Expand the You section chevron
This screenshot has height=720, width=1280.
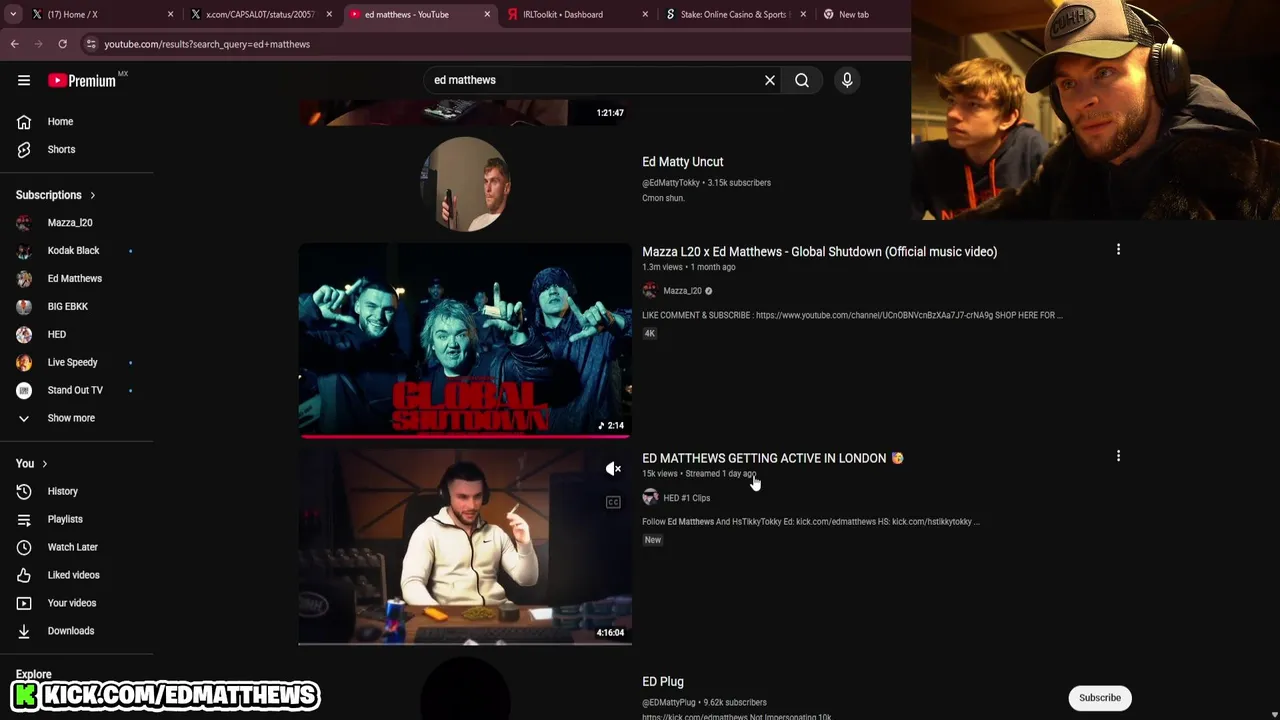coord(44,464)
